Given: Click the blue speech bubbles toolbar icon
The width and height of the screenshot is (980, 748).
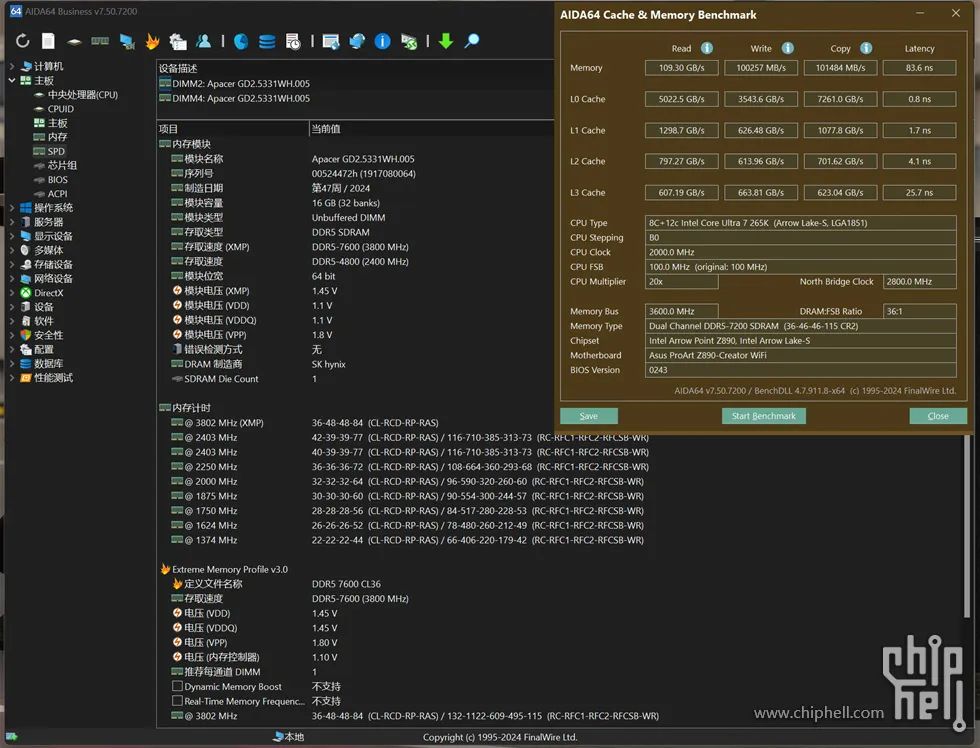Looking at the screenshot, I should point(357,41).
